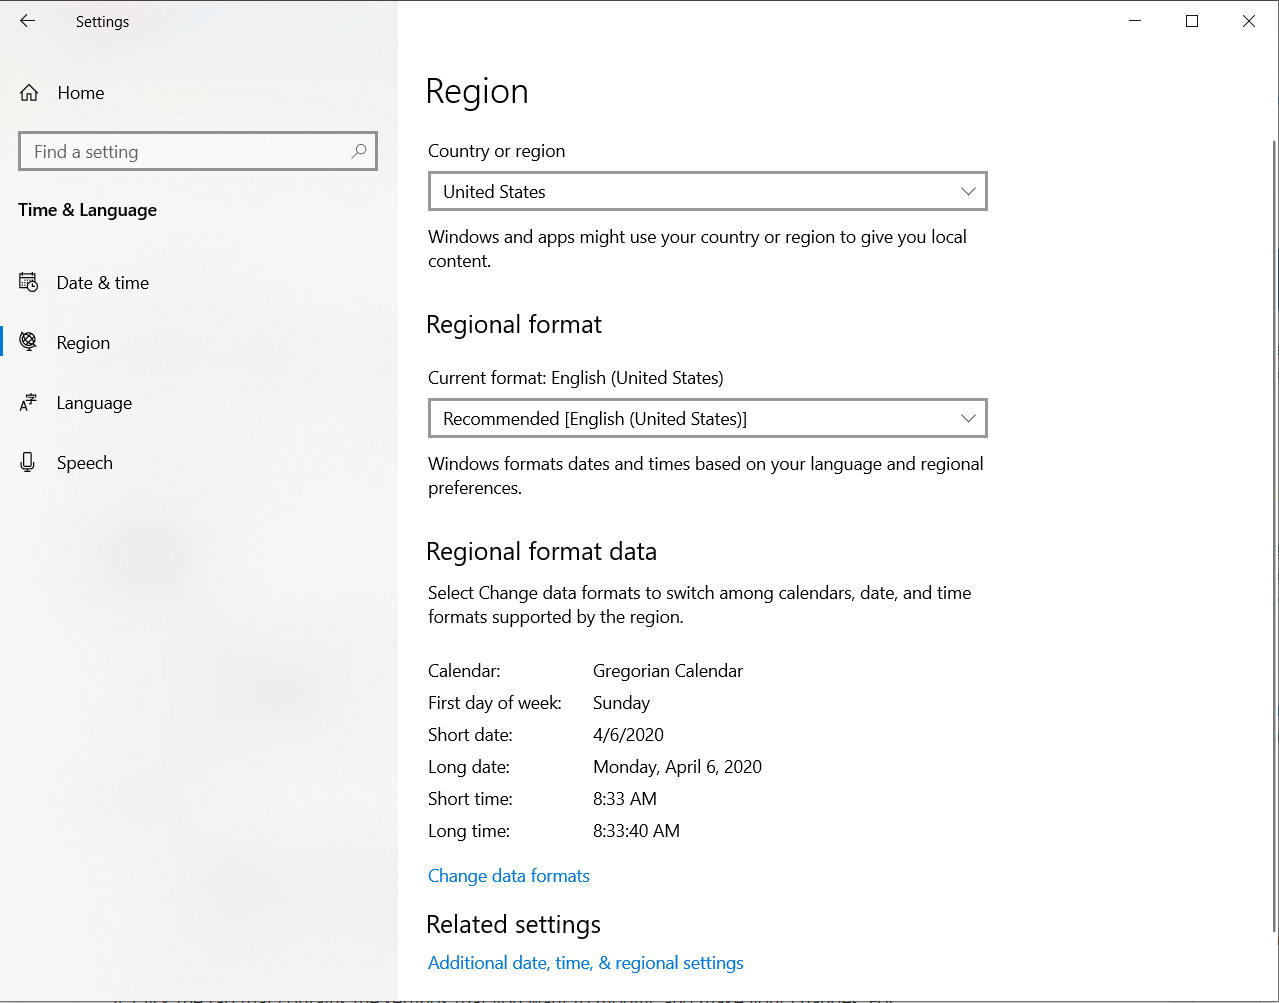1279x1003 pixels.
Task: Click the Region globe icon
Action: tap(29, 342)
